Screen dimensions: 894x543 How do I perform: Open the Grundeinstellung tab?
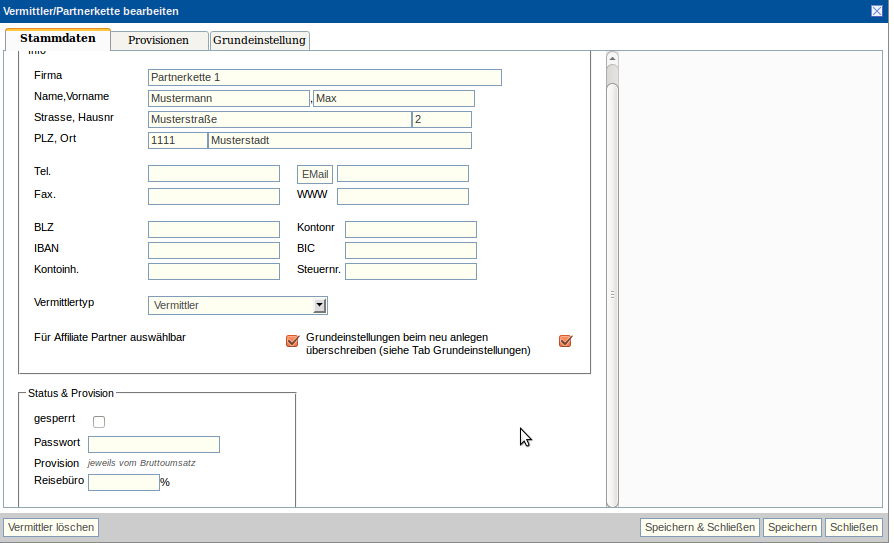260,40
